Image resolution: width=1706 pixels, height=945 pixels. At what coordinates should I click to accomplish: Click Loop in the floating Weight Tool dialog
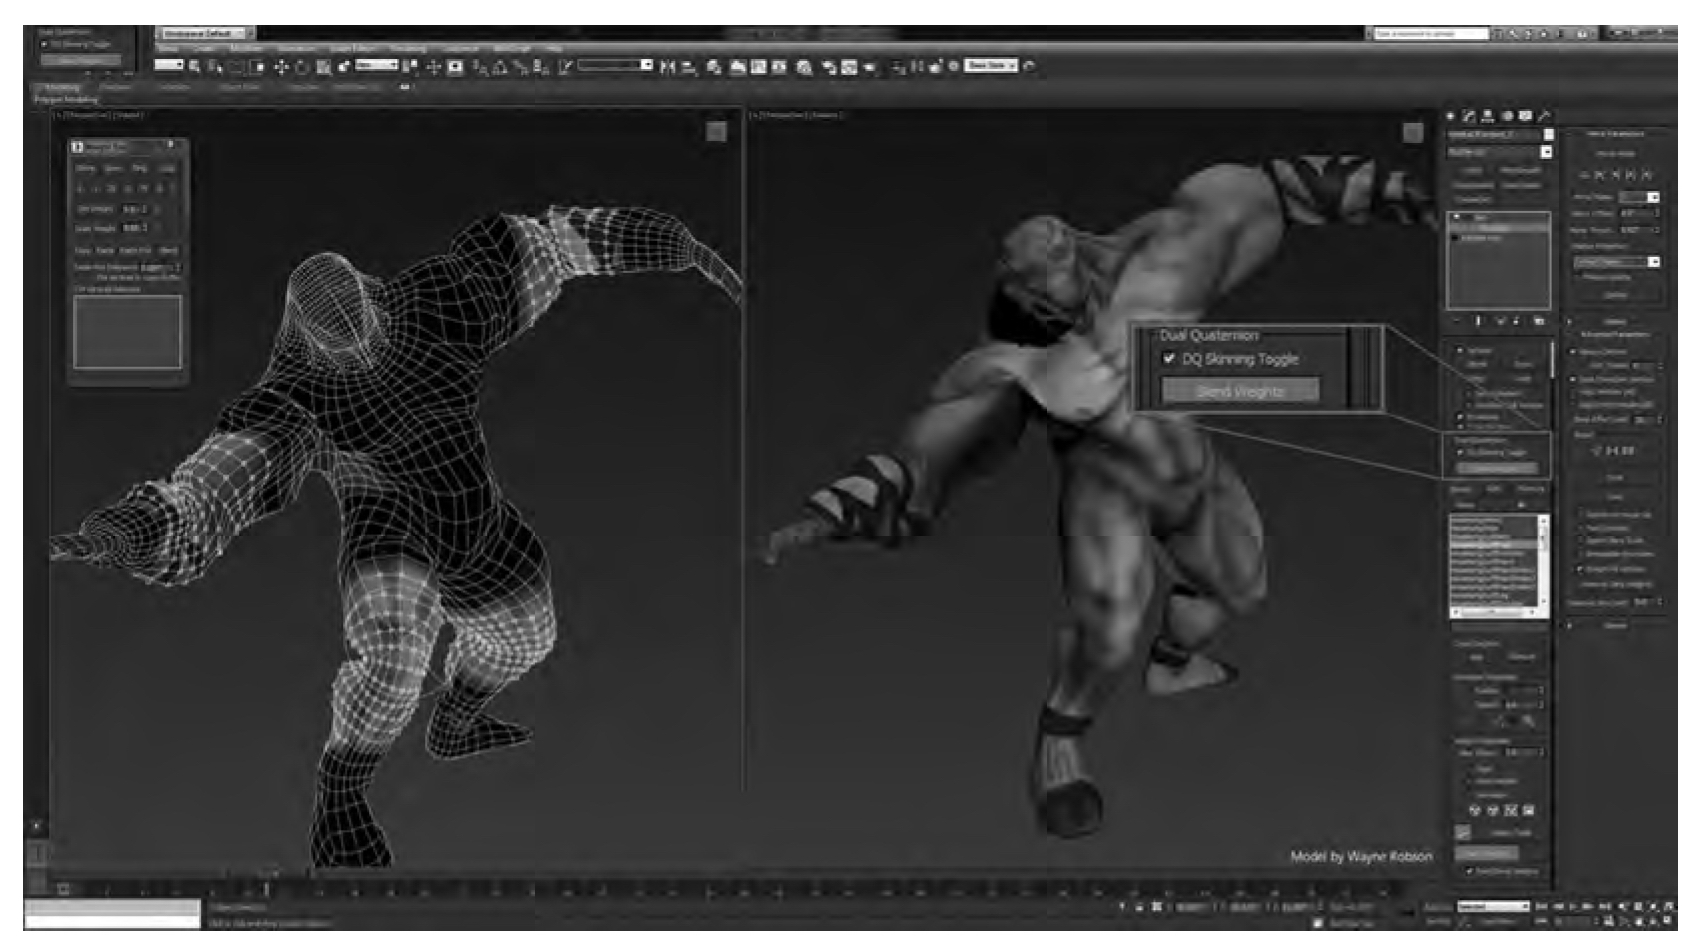166,169
